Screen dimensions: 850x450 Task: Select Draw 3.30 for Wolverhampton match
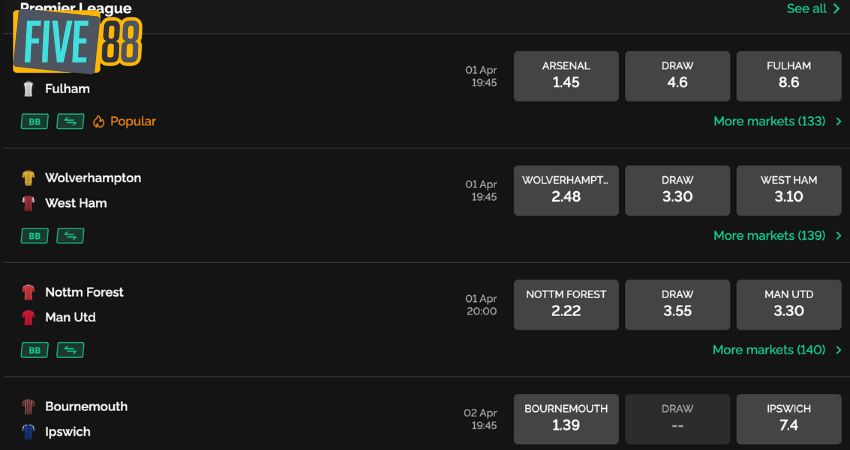click(677, 191)
